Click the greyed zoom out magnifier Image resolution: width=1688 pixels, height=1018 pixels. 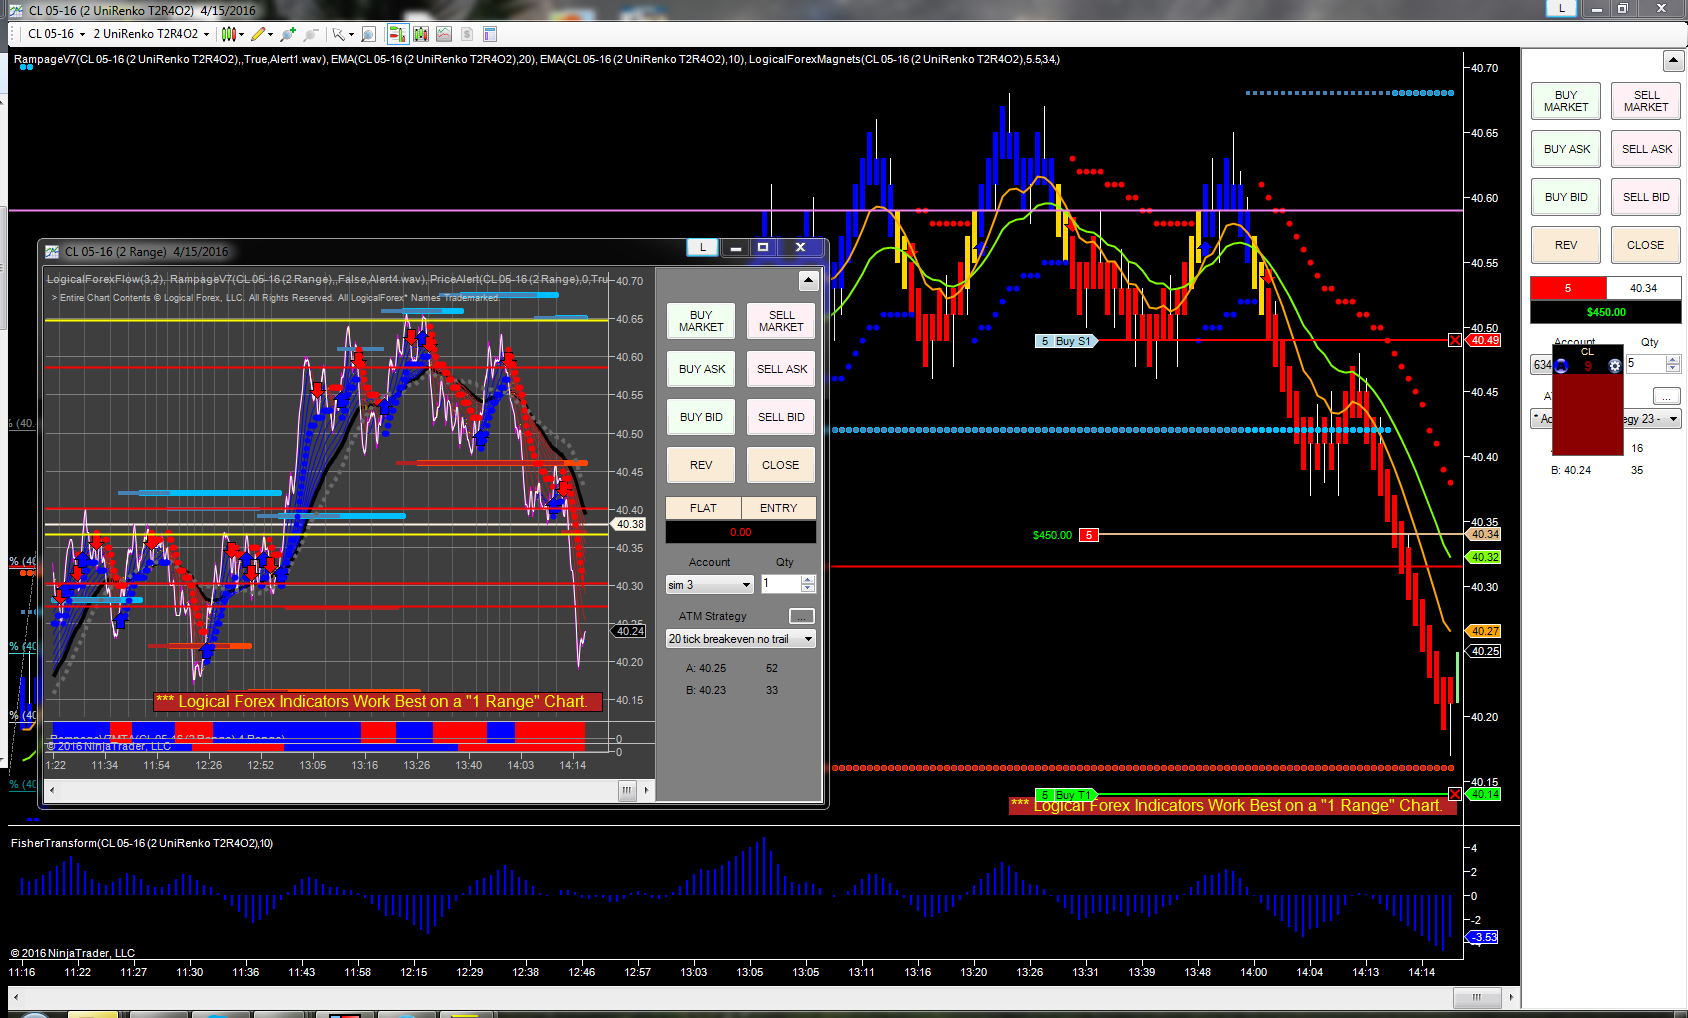click(311, 34)
